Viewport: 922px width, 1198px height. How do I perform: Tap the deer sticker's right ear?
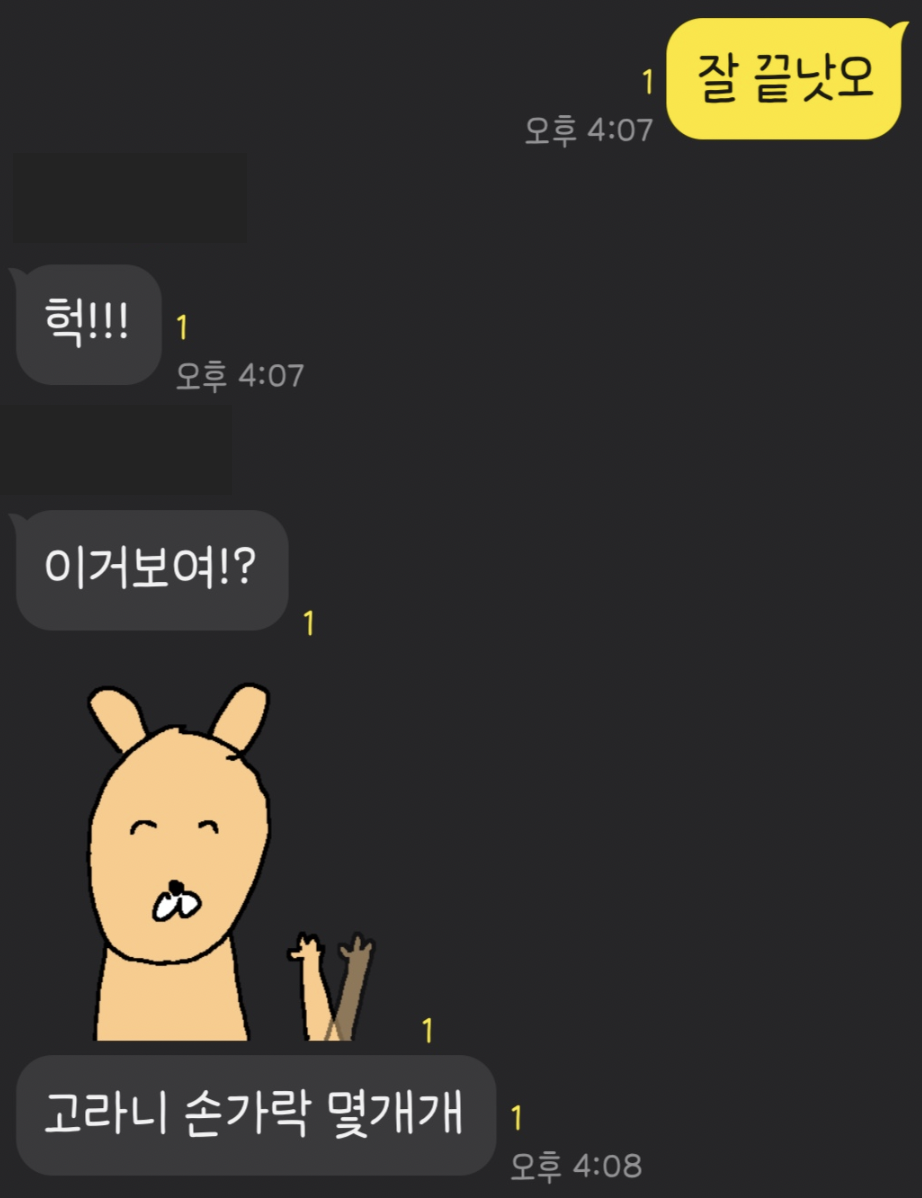[240, 716]
